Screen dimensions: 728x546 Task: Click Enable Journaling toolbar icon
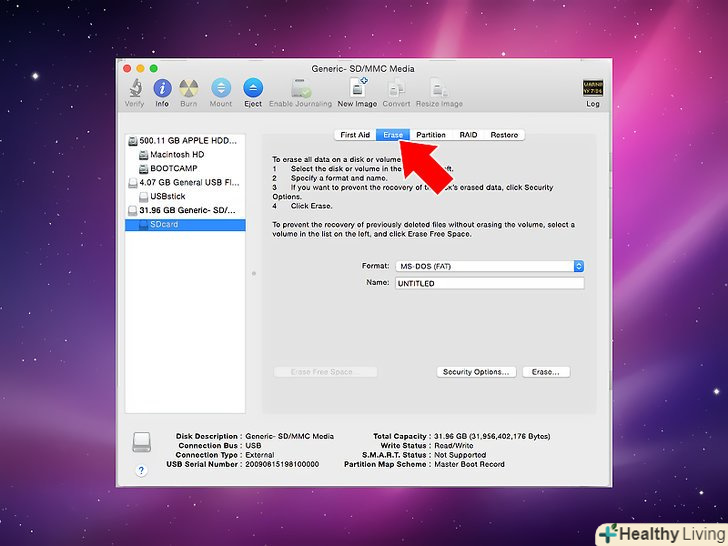click(301, 88)
